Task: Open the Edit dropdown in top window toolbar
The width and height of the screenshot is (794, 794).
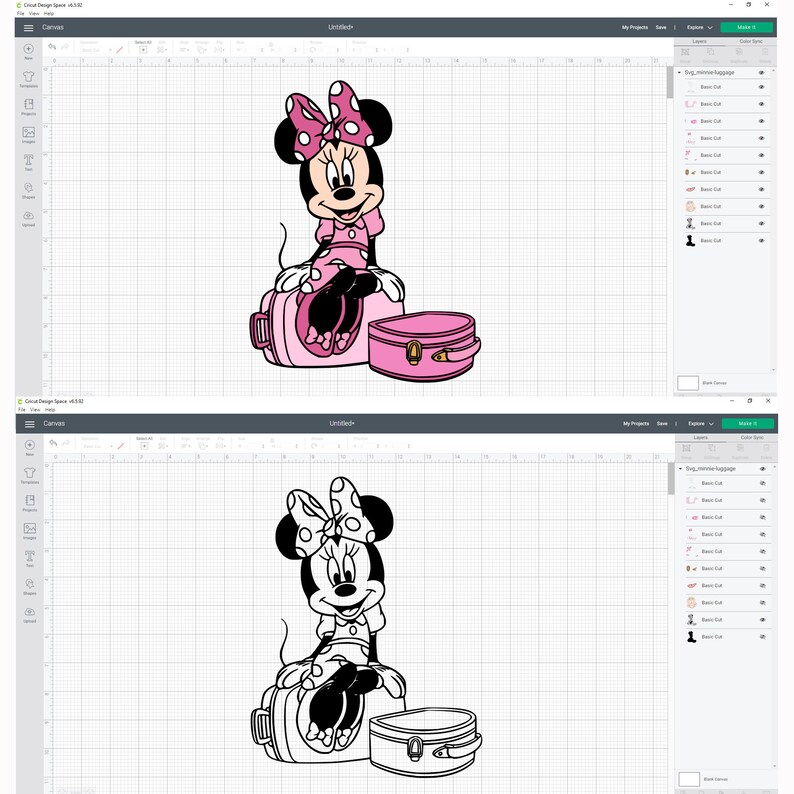Action: pos(162,50)
